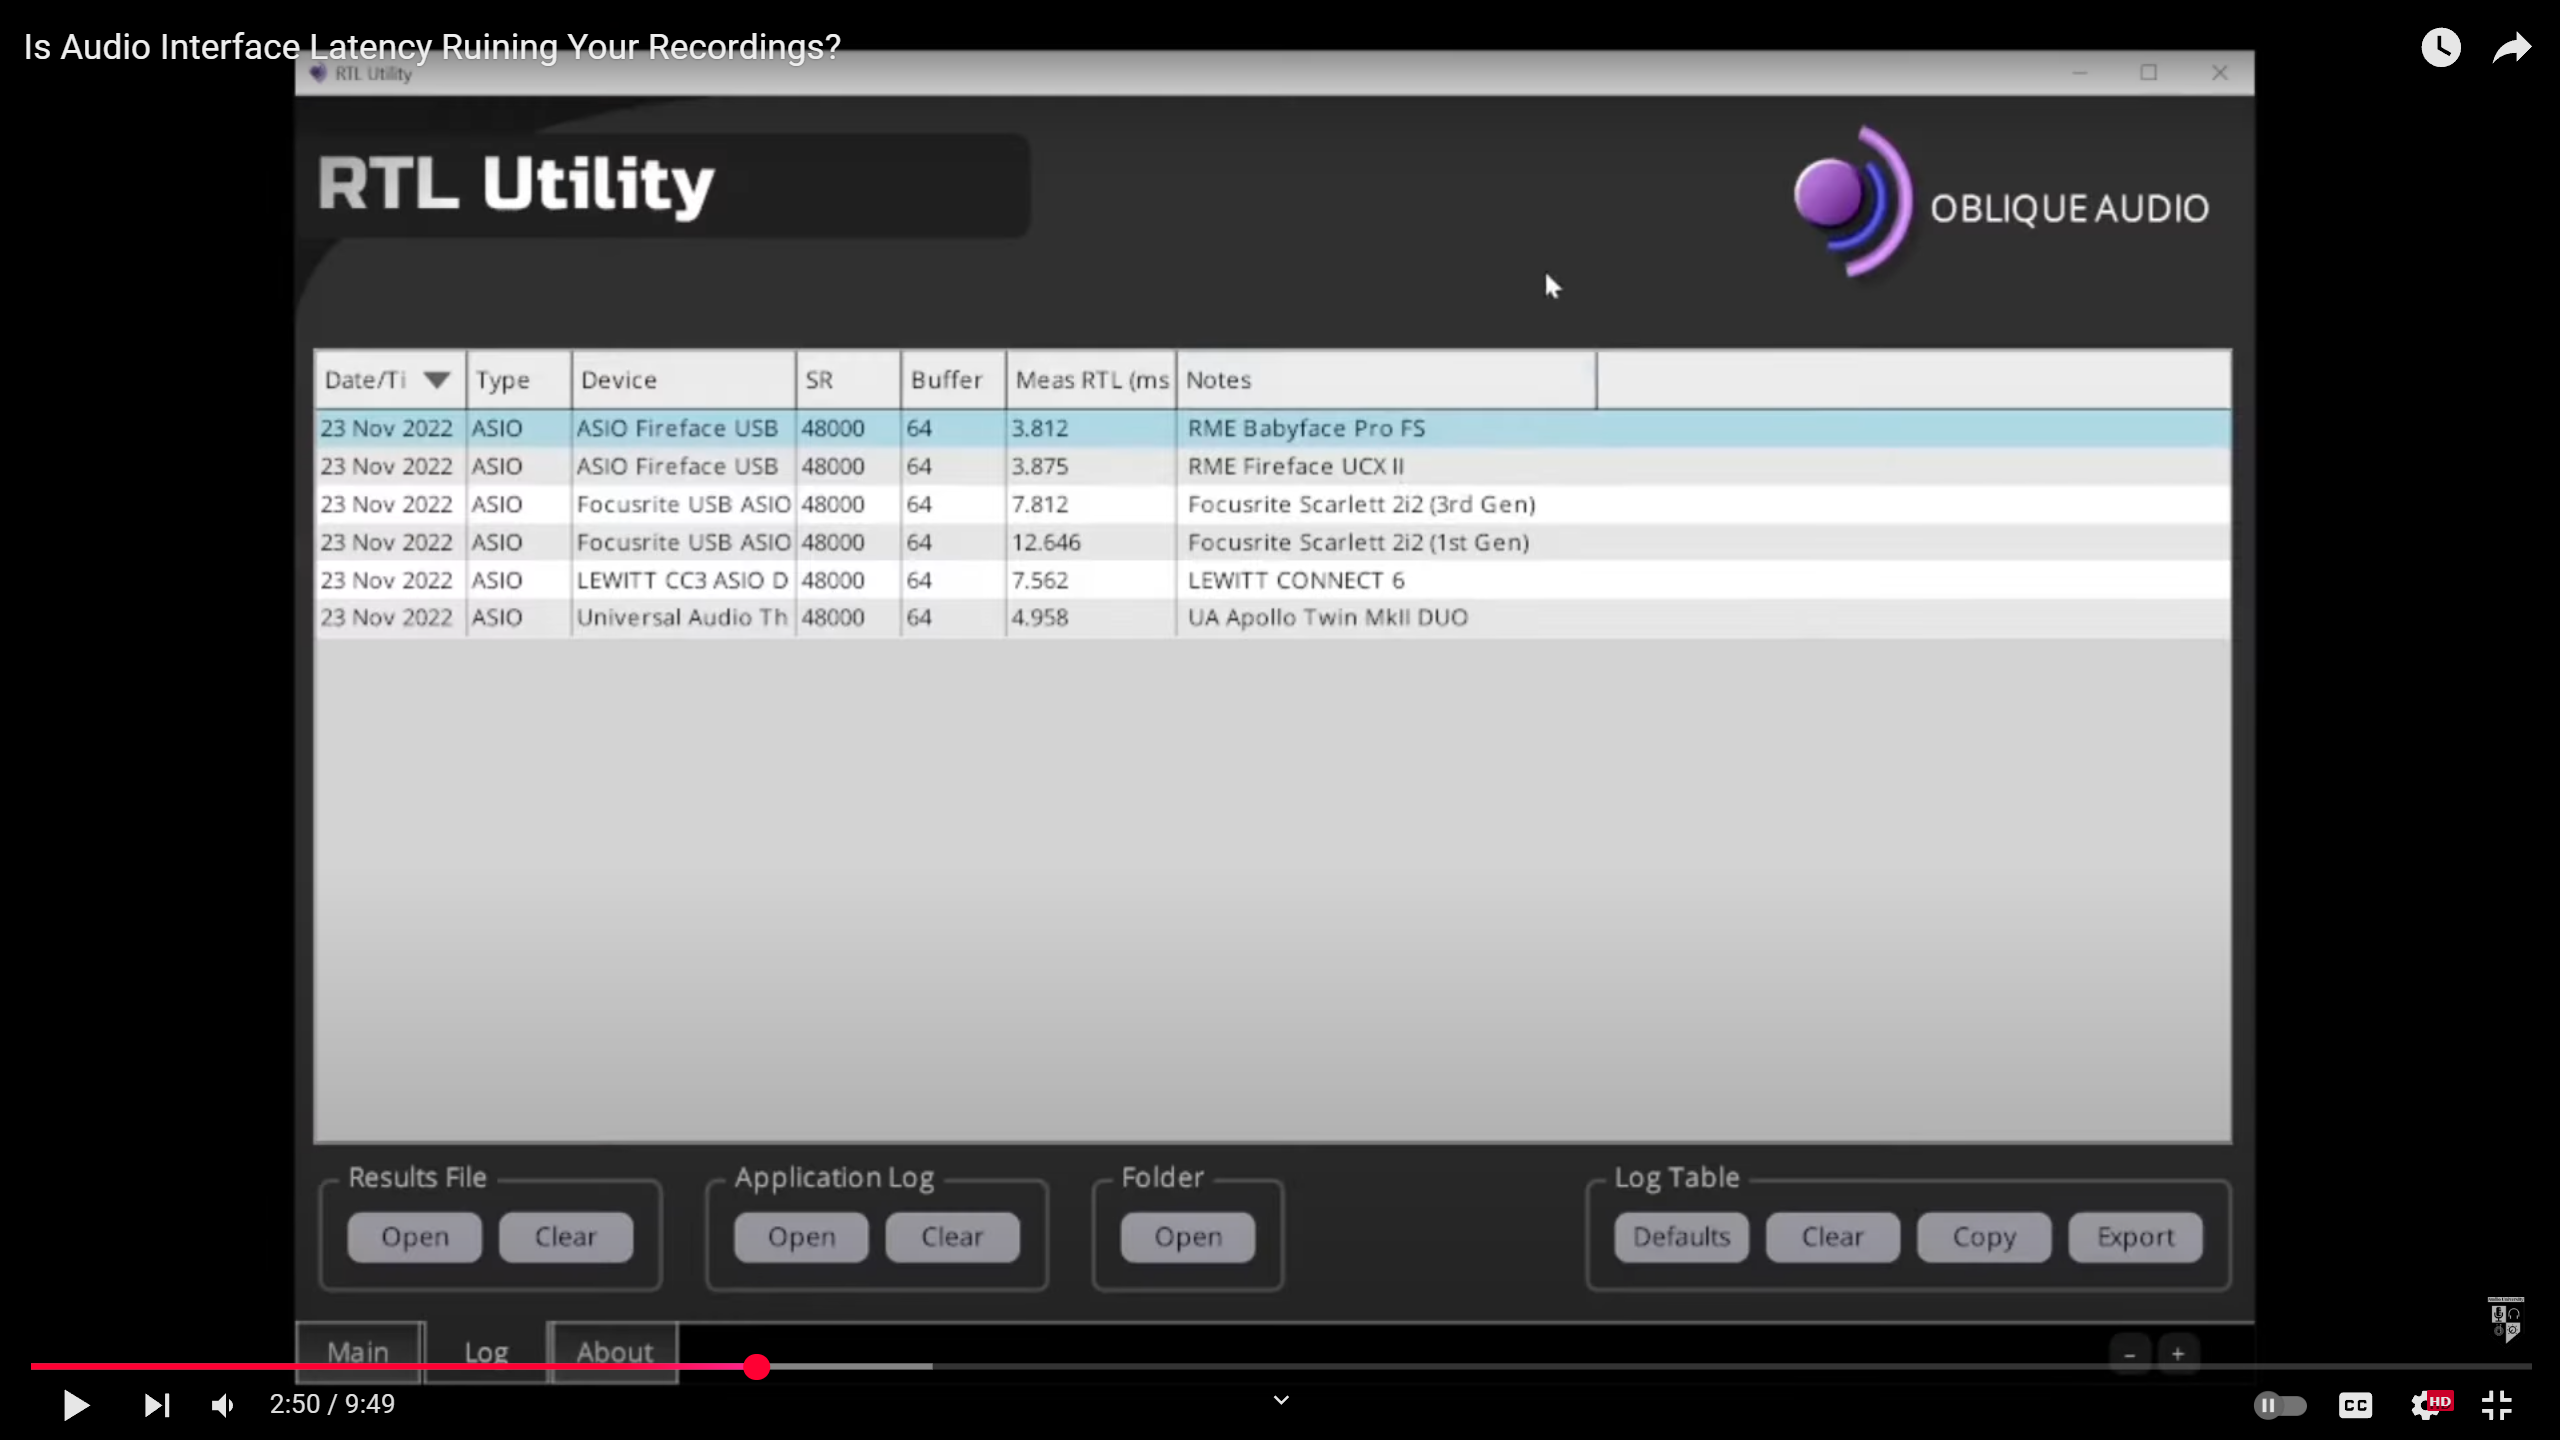Clear the Log Table
The width and height of the screenshot is (2560, 1440).
coord(1833,1237)
